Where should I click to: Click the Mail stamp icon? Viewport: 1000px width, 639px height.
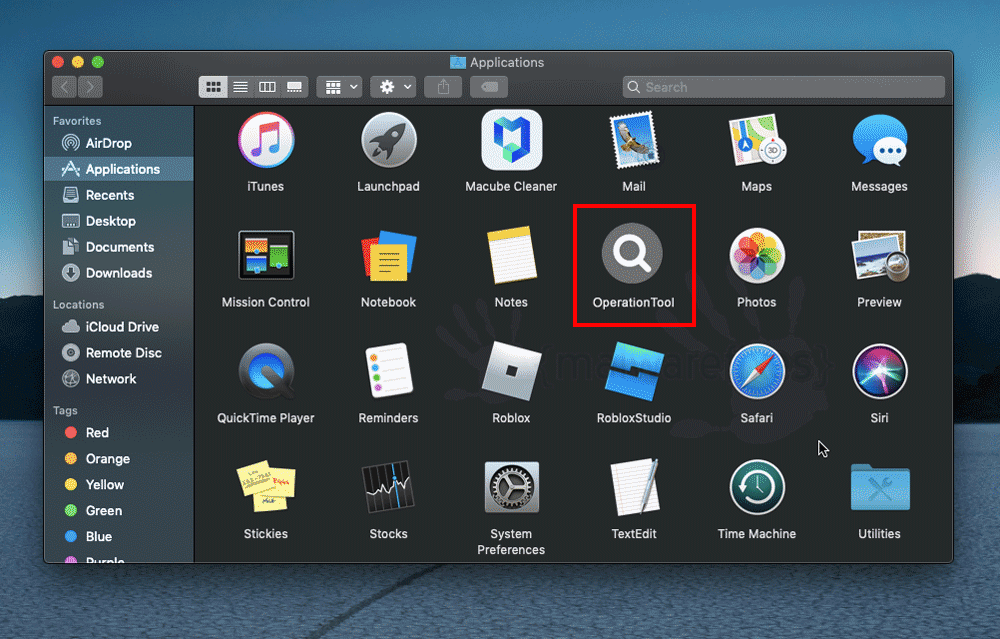(634, 140)
